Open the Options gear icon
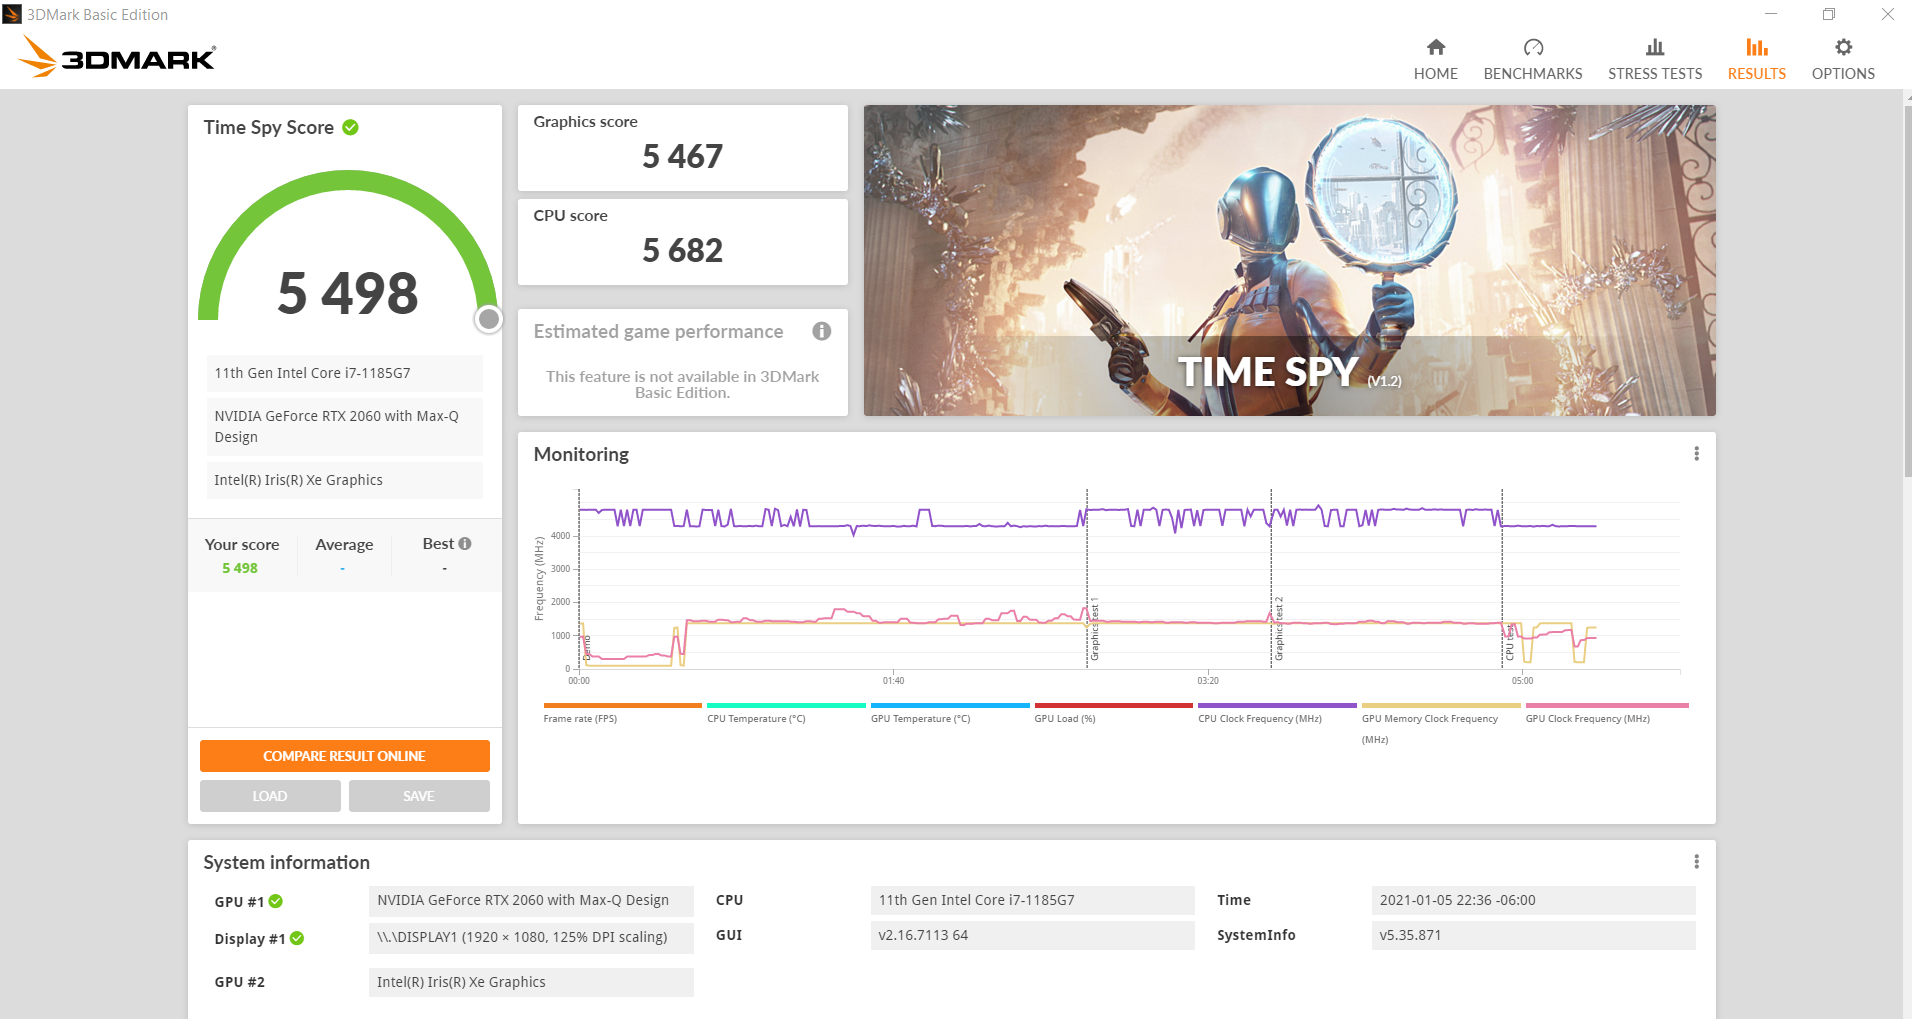Screen dimensions: 1912x1019 (x=1843, y=47)
